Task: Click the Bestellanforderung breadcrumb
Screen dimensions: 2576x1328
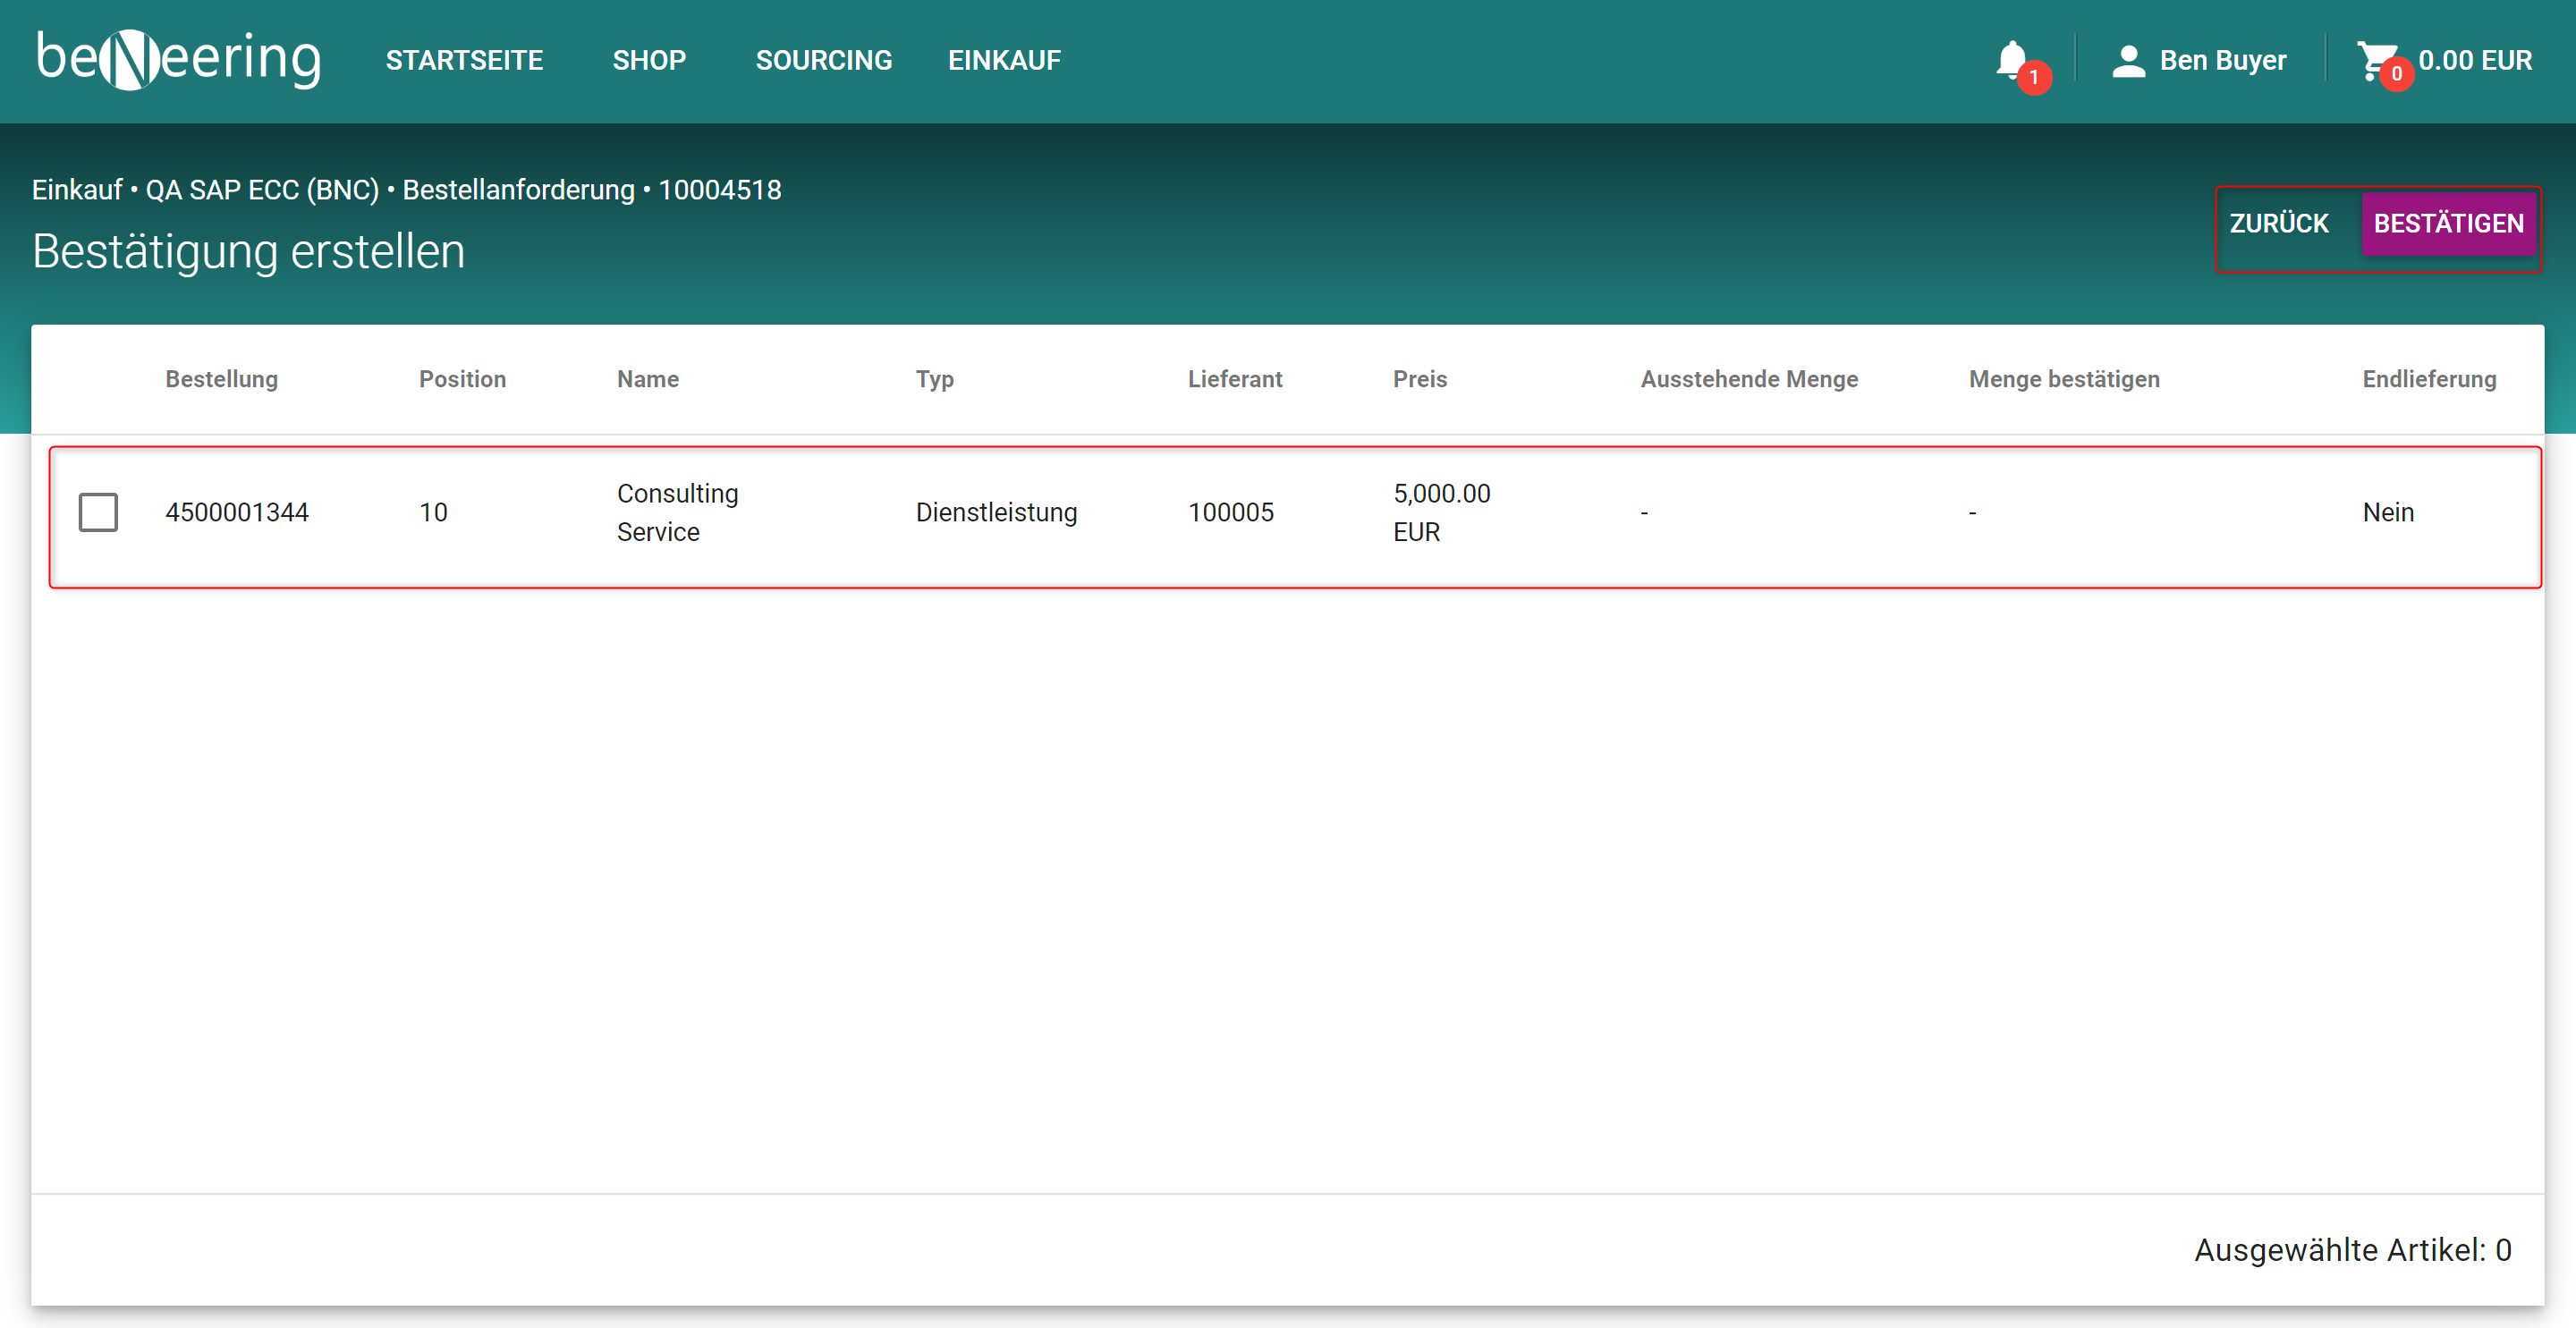Action: click(x=518, y=190)
